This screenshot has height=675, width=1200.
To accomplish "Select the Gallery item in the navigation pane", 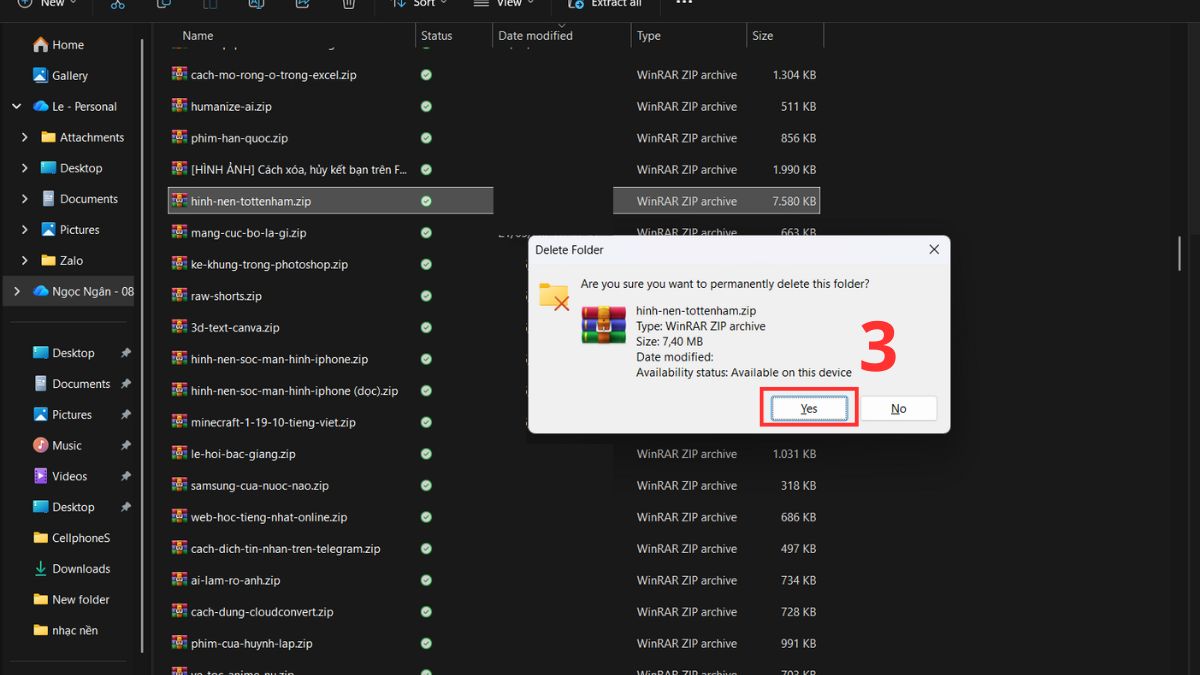I will 68,75.
